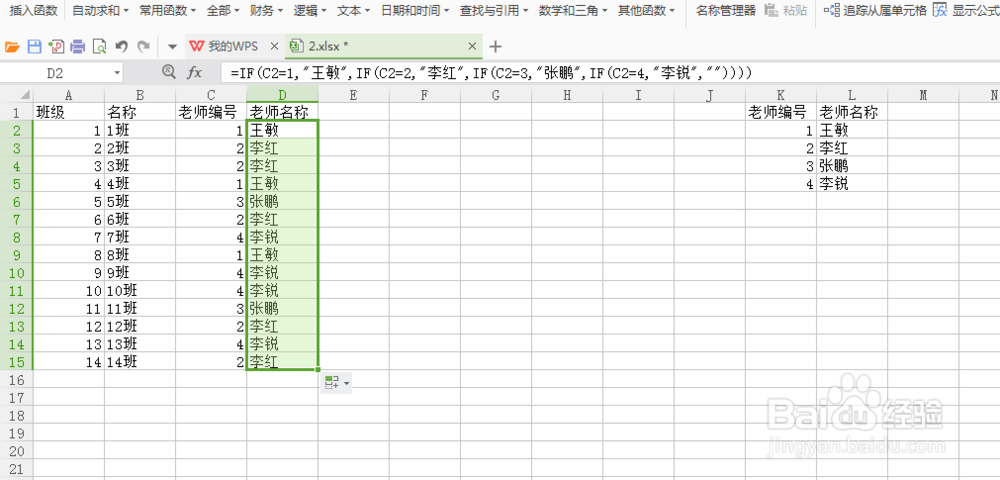Close the 我的WPS tab

click(x=274, y=46)
